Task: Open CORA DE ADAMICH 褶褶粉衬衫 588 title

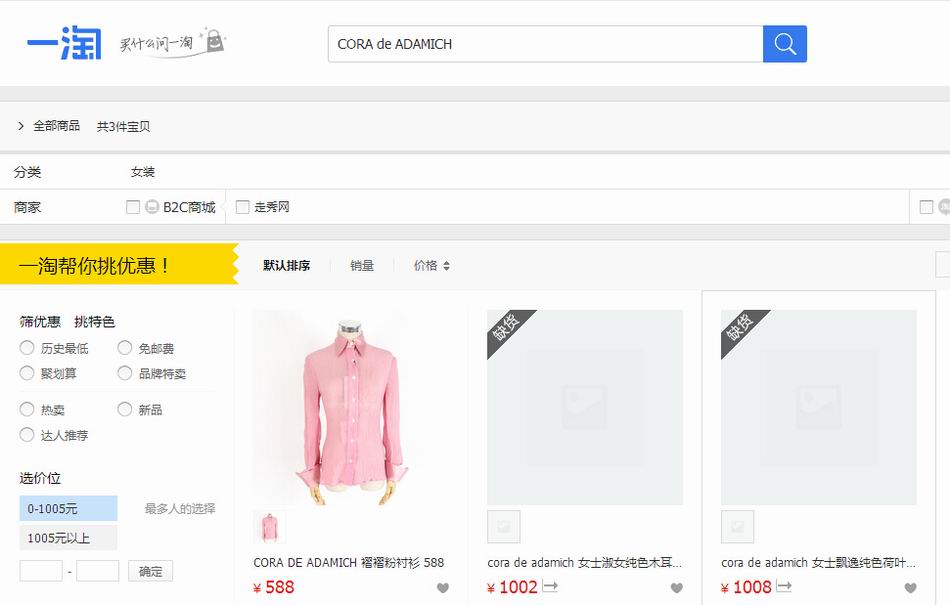Action: pos(349,563)
